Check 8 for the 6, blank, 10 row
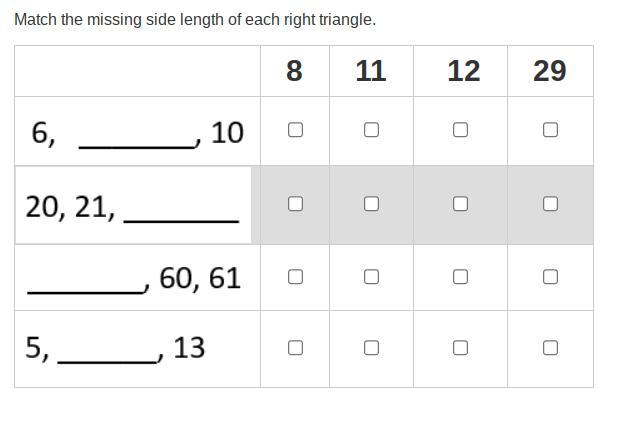The width and height of the screenshot is (630, 425). pyautogui.click(x=295, y=130)
